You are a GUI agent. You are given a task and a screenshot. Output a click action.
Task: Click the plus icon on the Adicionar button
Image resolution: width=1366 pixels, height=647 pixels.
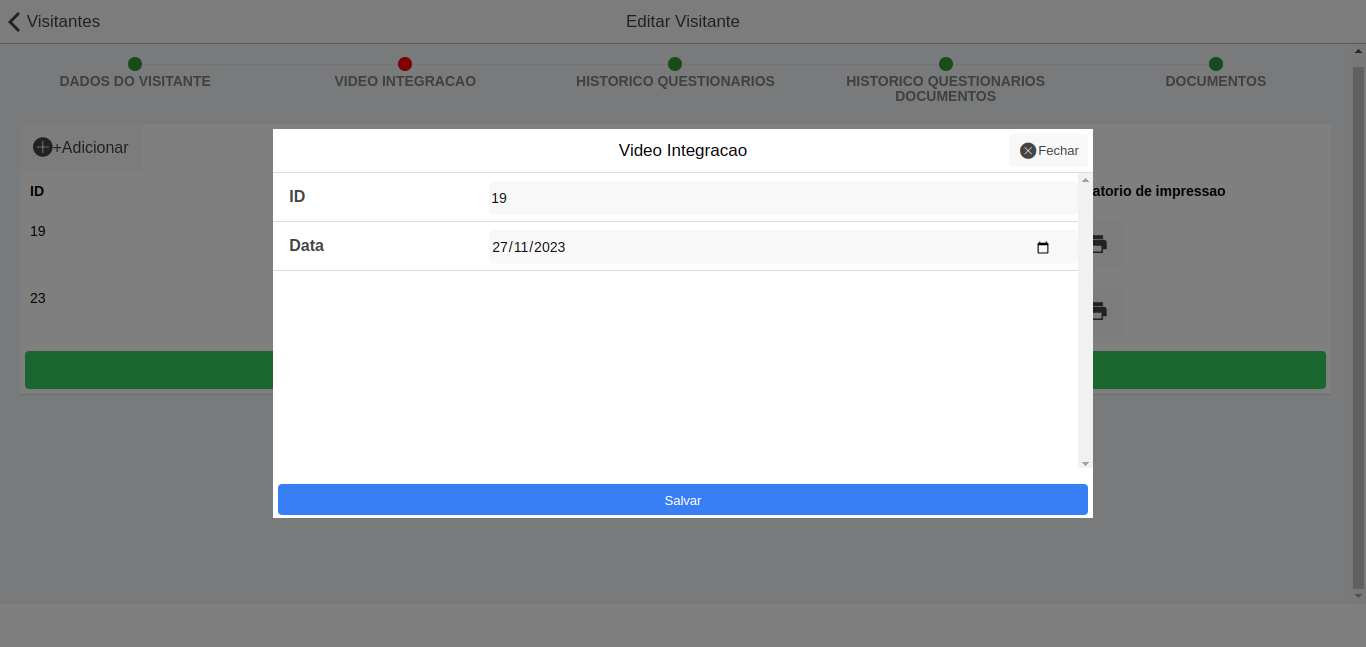[x=42, y=146]
